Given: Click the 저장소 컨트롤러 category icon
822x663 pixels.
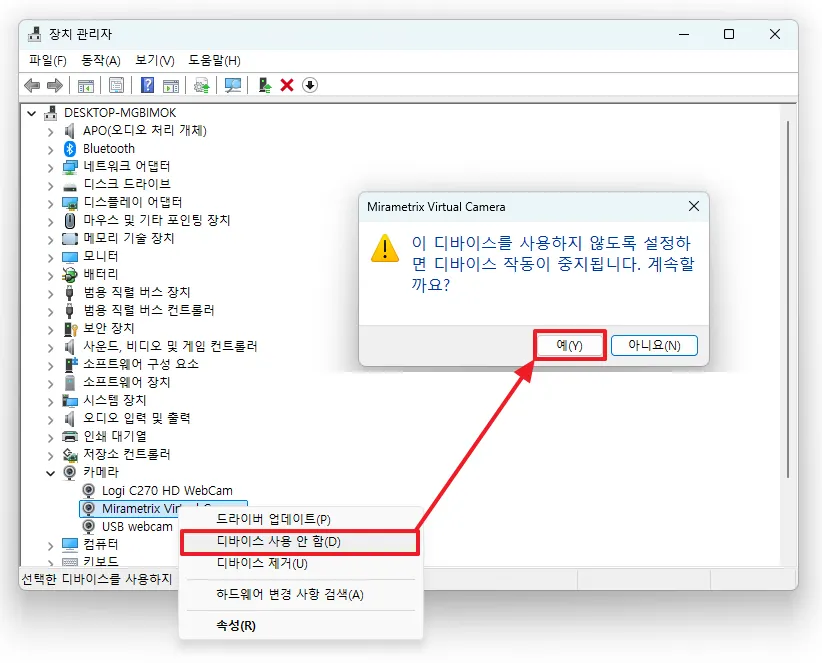Looking at the screenshot, I should tap(70, 454).
